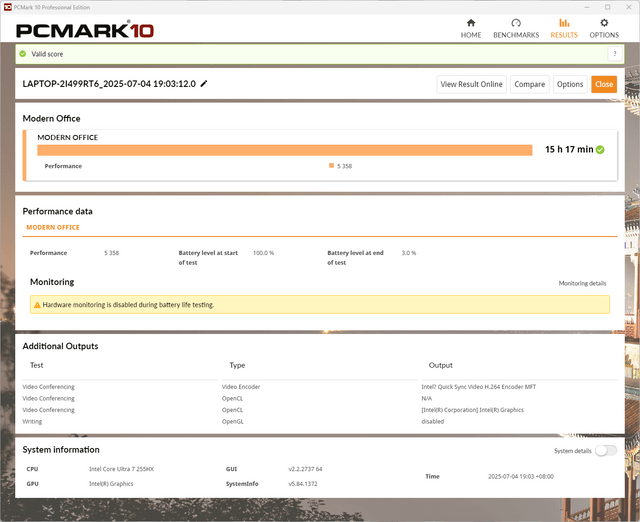This screenshot has width=640, height=522.
Task: Click the Intel(R) Corporation Intel(R) Graphics output
Action: pos(472,410)
